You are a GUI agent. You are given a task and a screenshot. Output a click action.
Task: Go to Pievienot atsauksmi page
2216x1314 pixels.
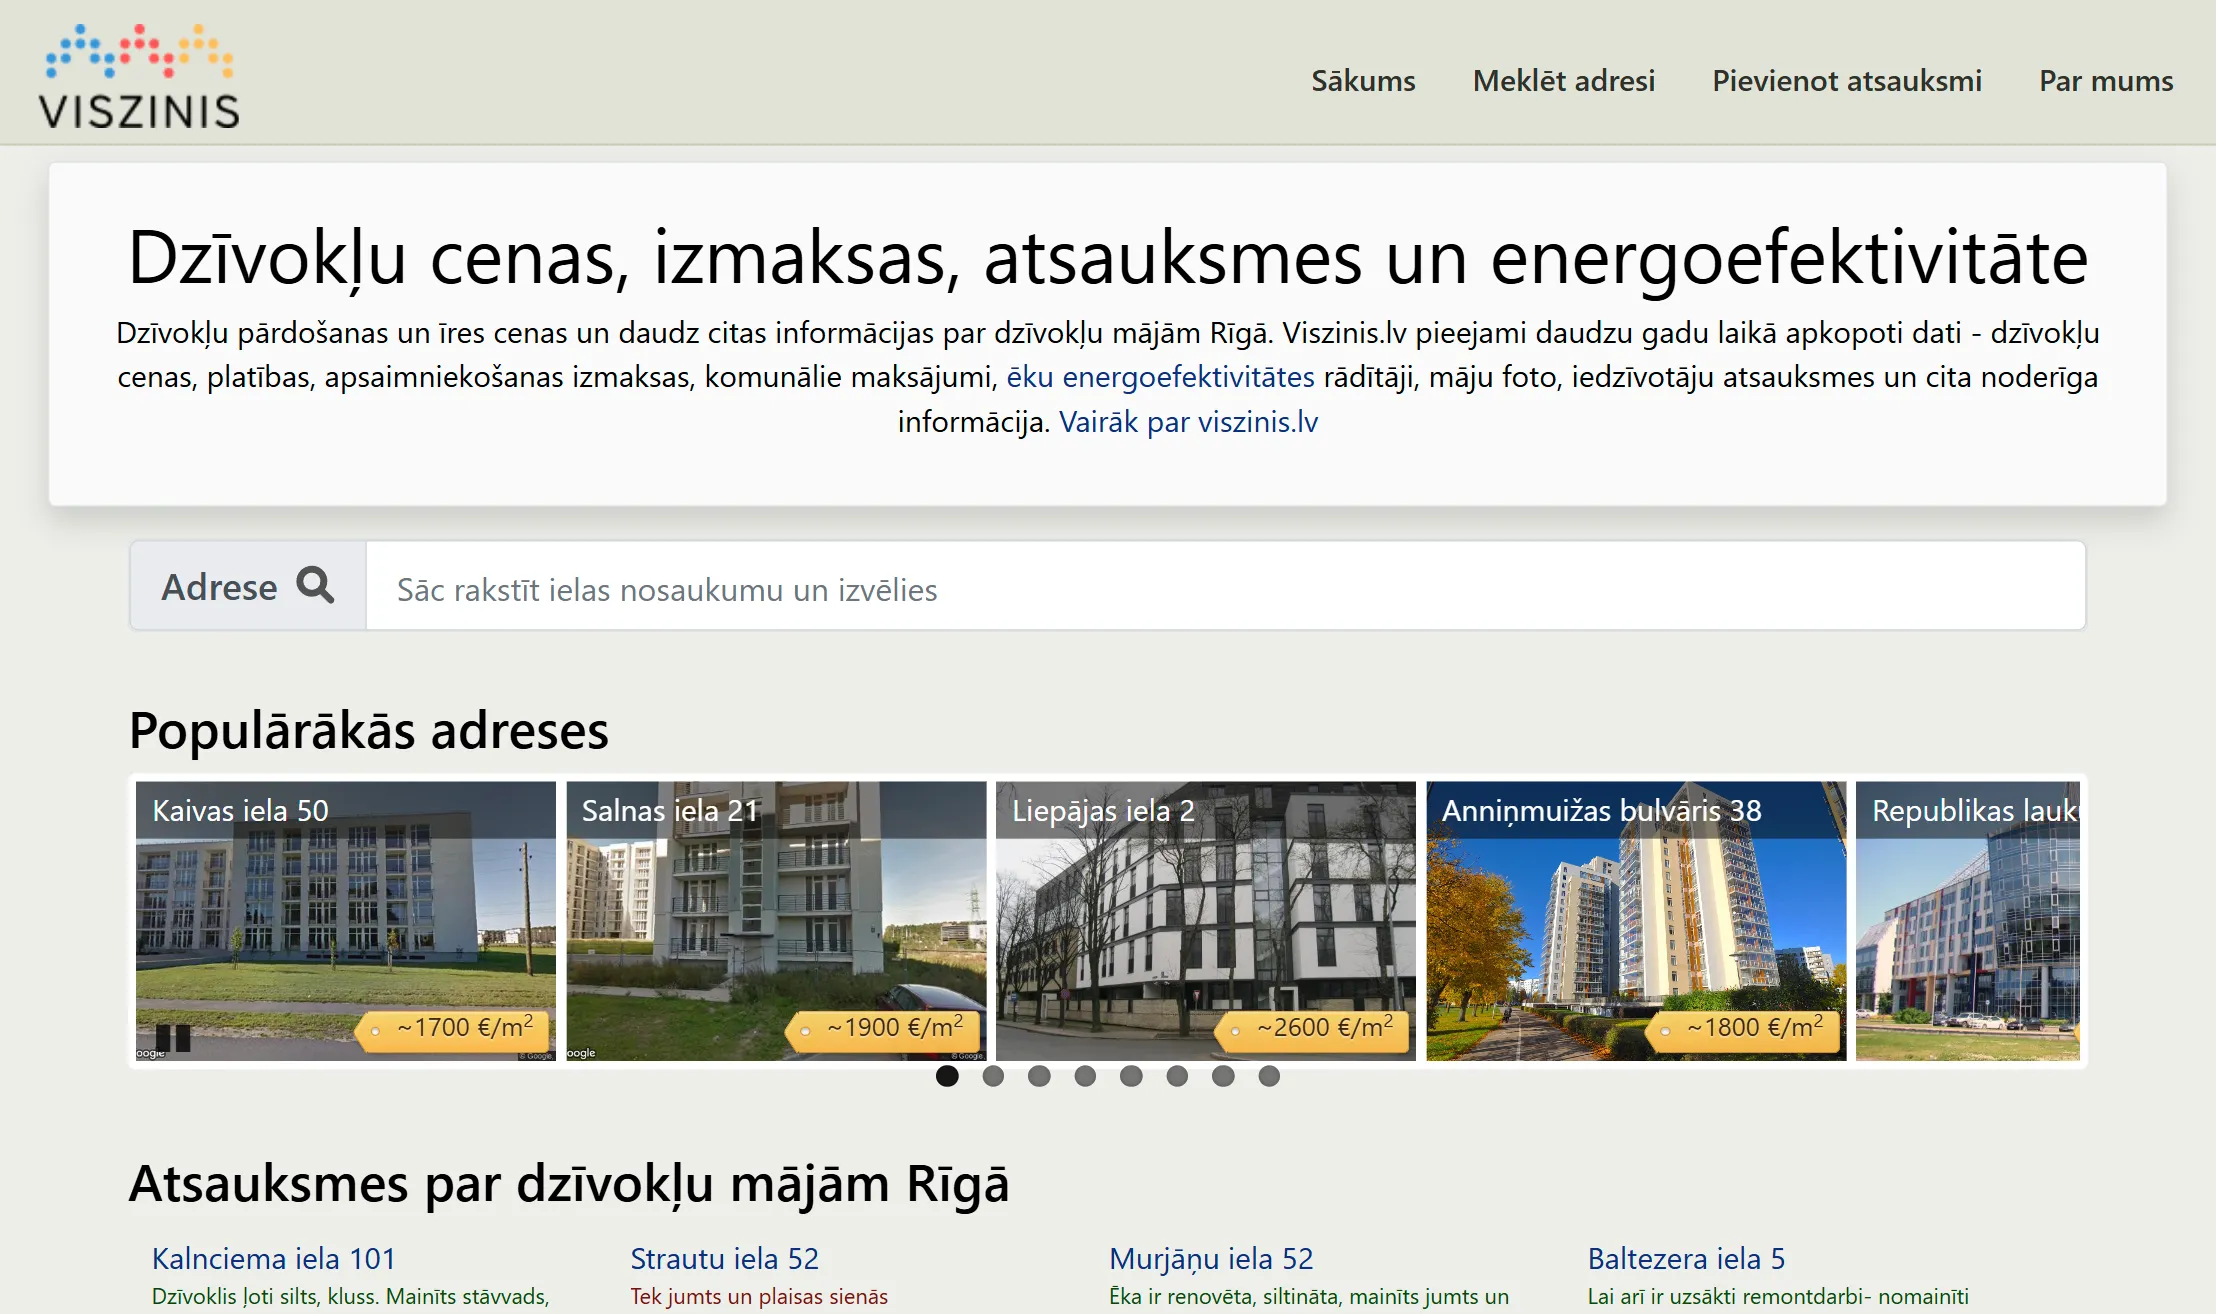pos(1846,81)
